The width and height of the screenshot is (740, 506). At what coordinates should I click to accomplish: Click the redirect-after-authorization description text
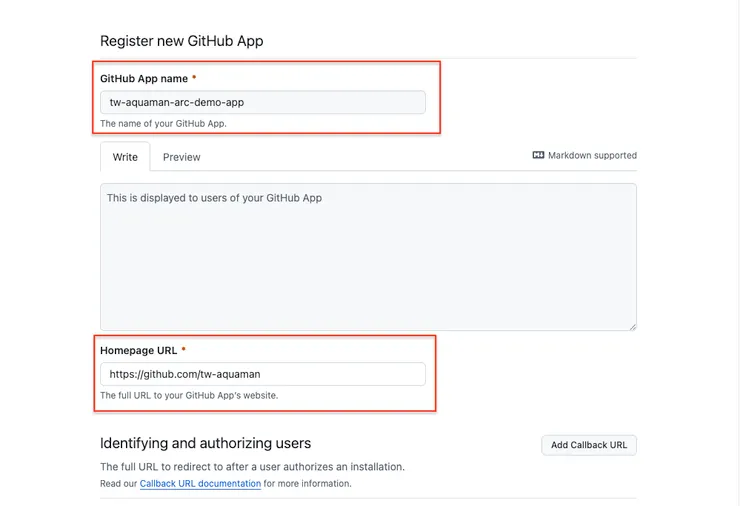252,467
